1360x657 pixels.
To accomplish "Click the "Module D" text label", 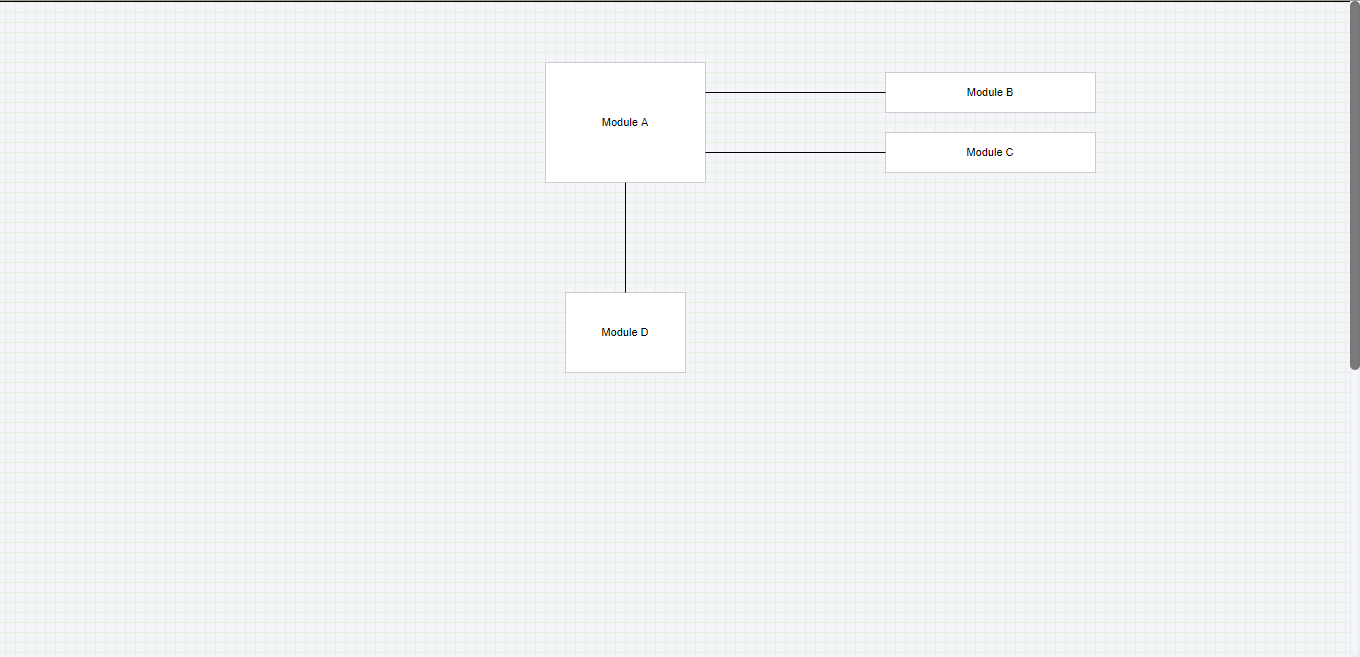I will tap(625, 332).
